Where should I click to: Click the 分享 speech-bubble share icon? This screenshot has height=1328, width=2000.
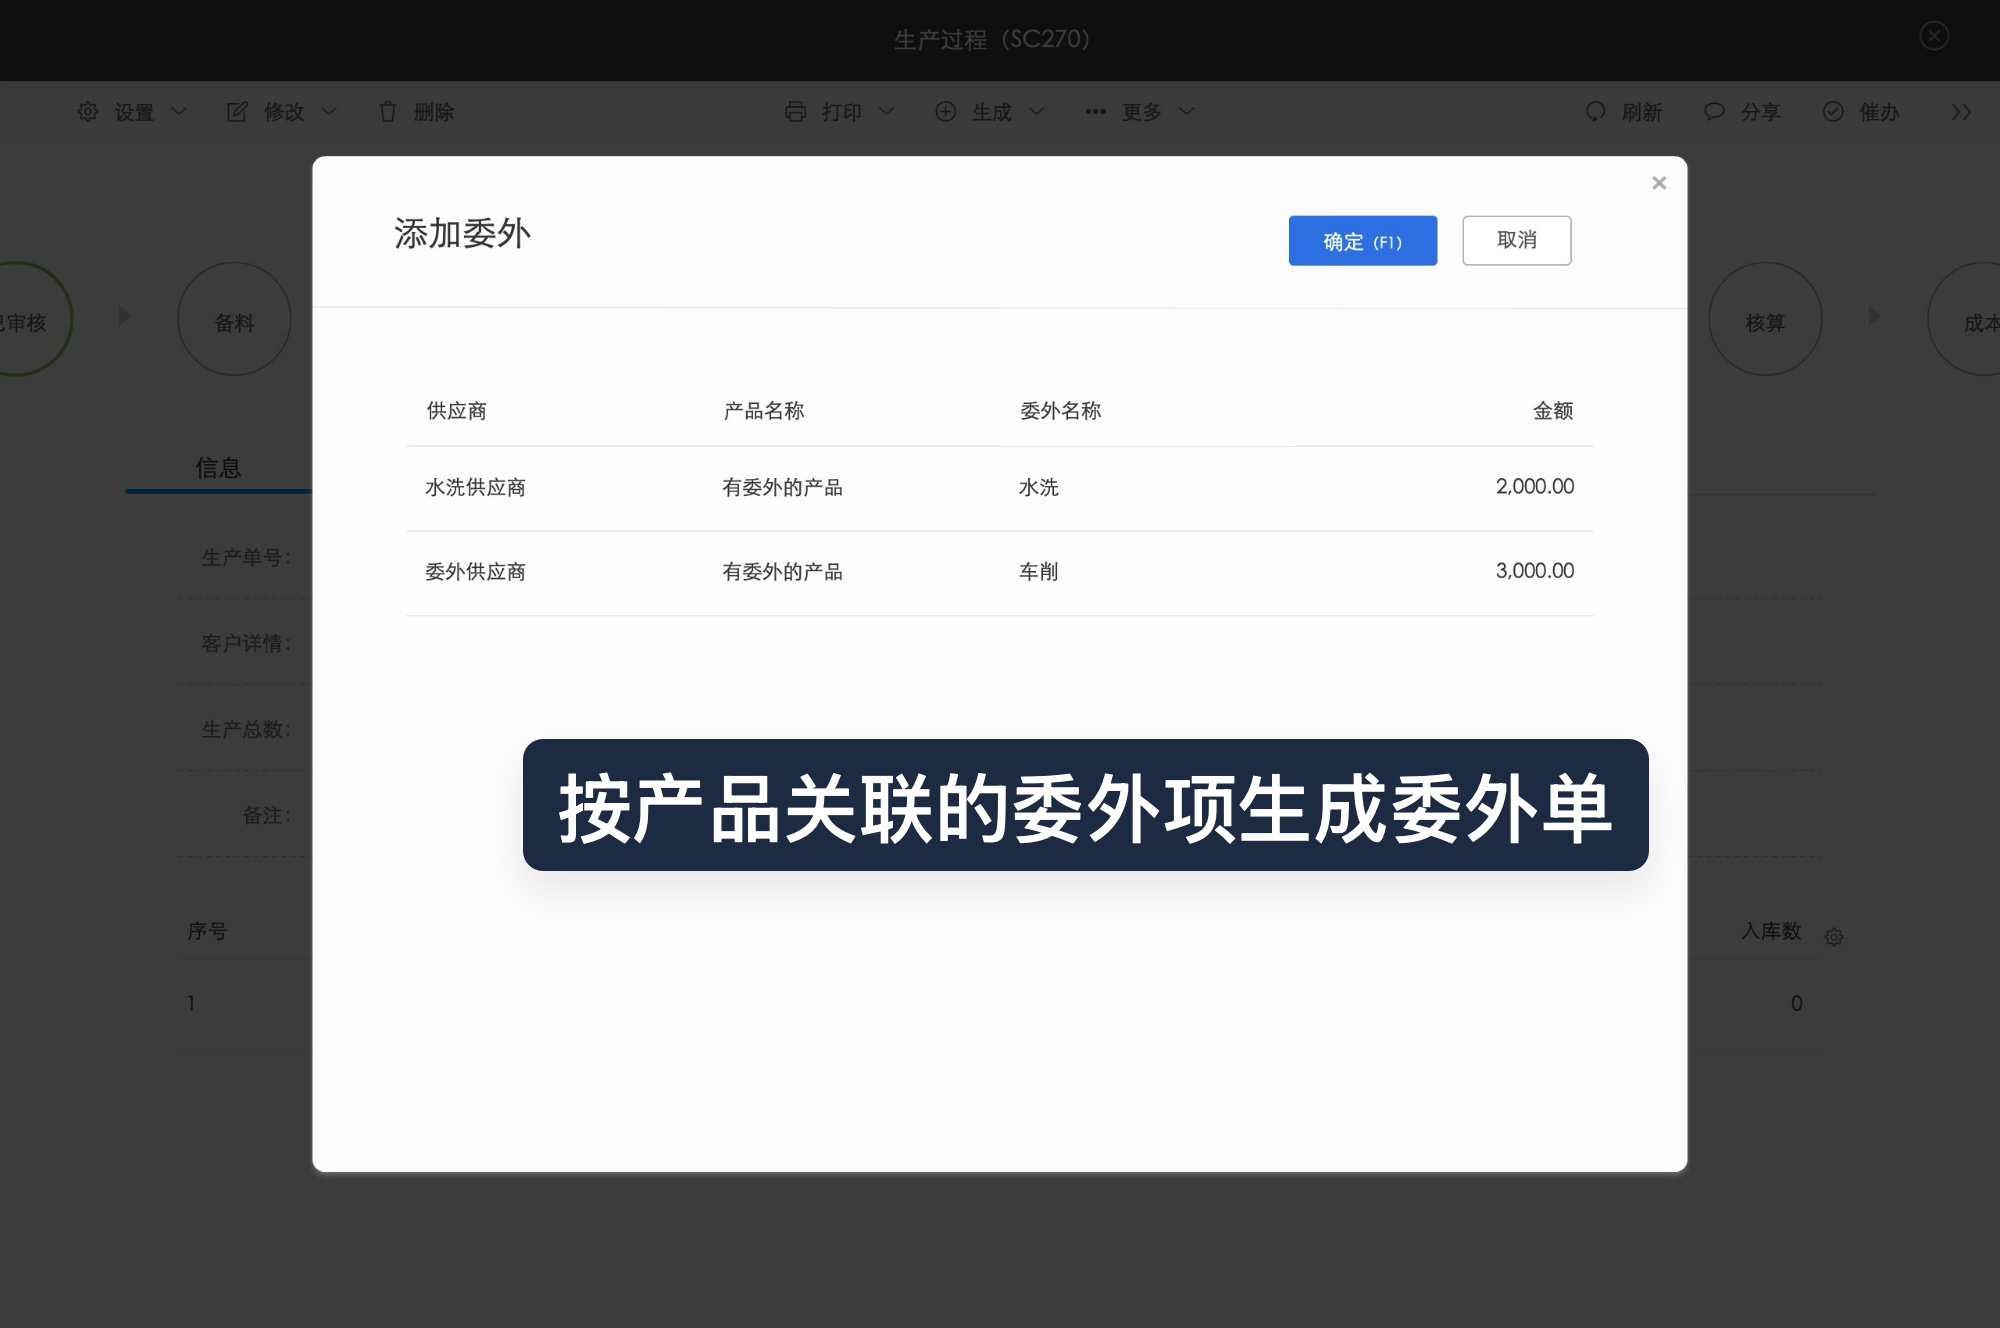[1714, 112]
